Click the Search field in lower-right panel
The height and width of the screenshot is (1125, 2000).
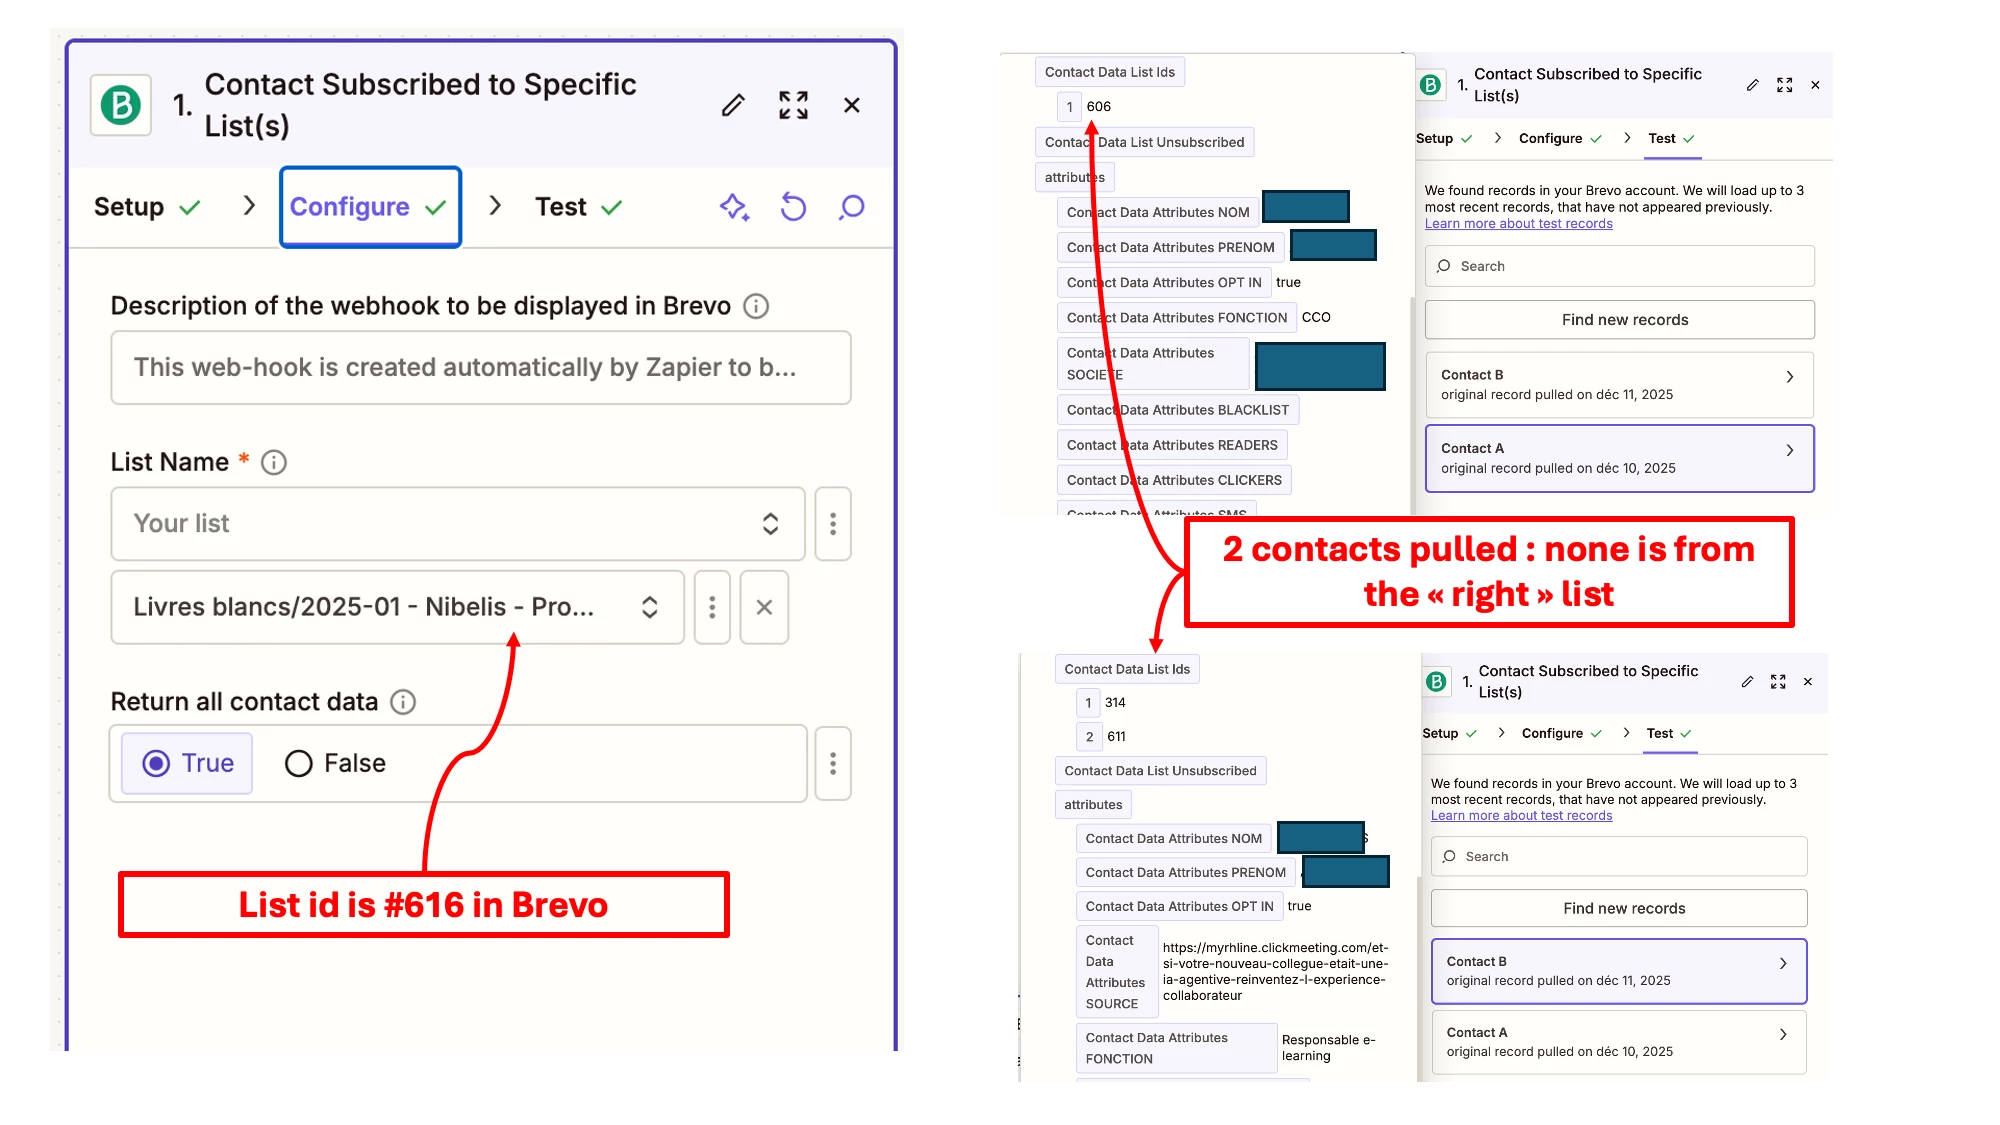(x=1618, y=857)
